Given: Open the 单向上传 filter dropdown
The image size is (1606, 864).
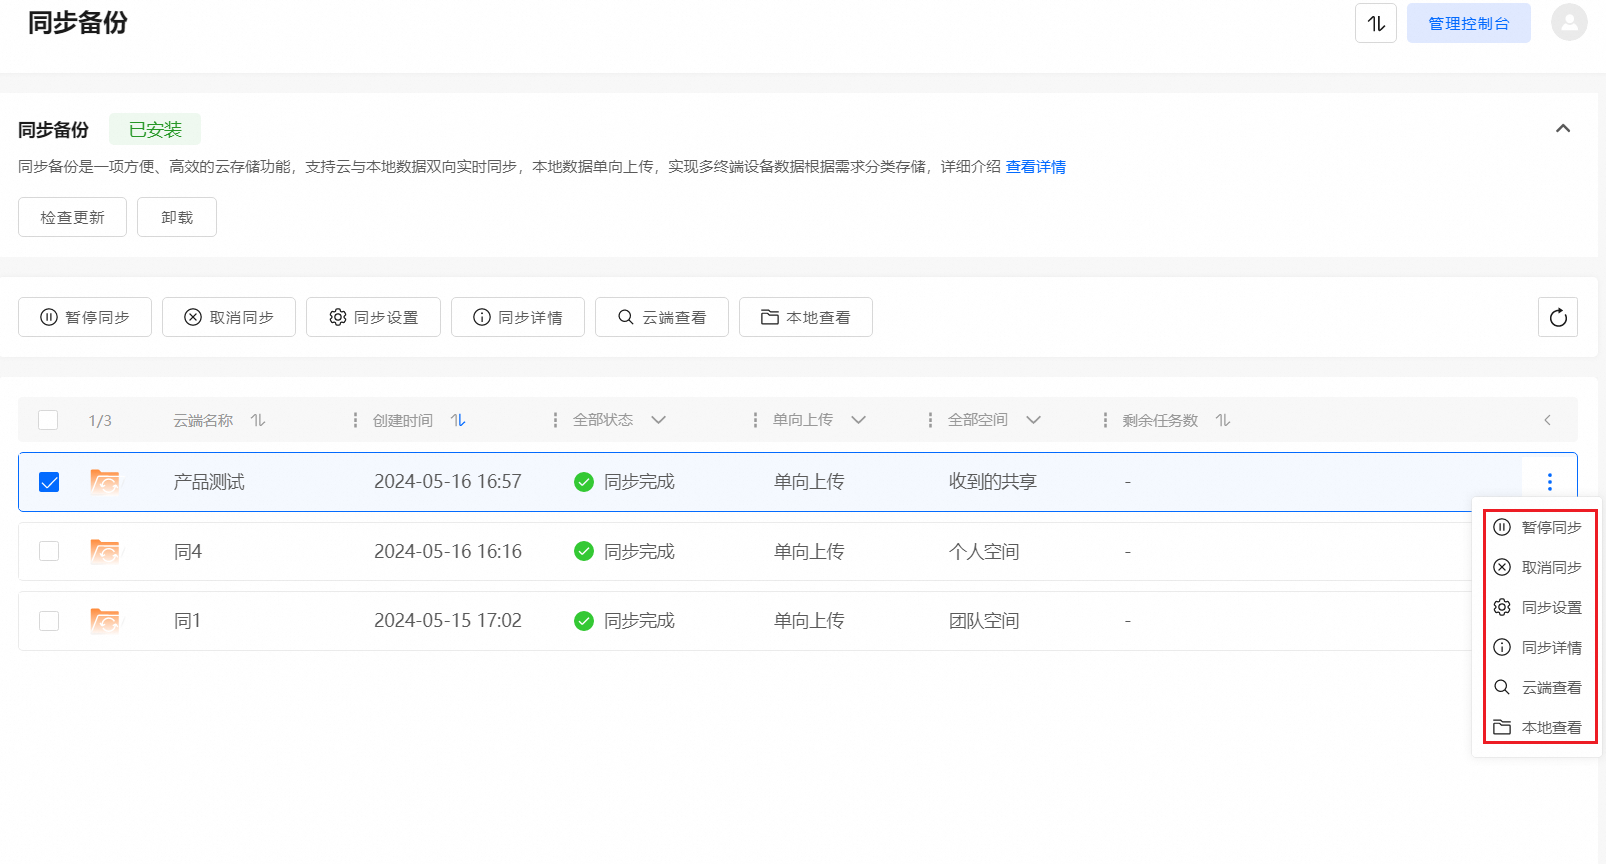Looking at the screenshot, I should click(858, 420).
